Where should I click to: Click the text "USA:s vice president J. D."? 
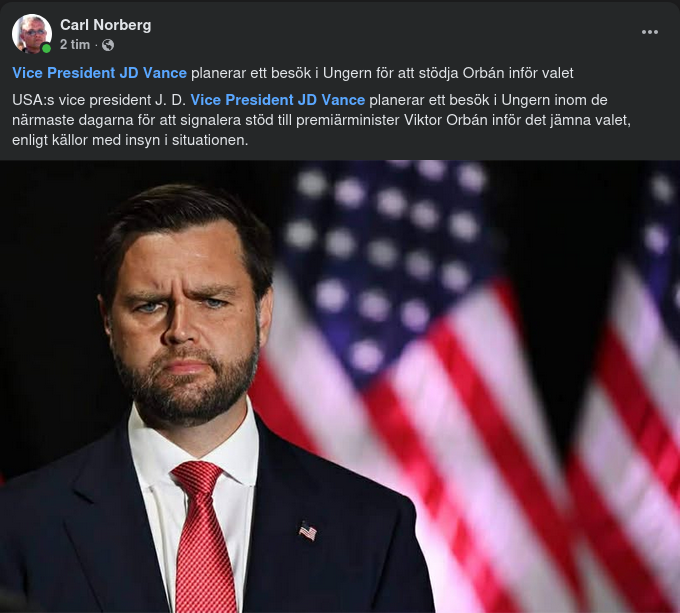(x=99, y=100)
